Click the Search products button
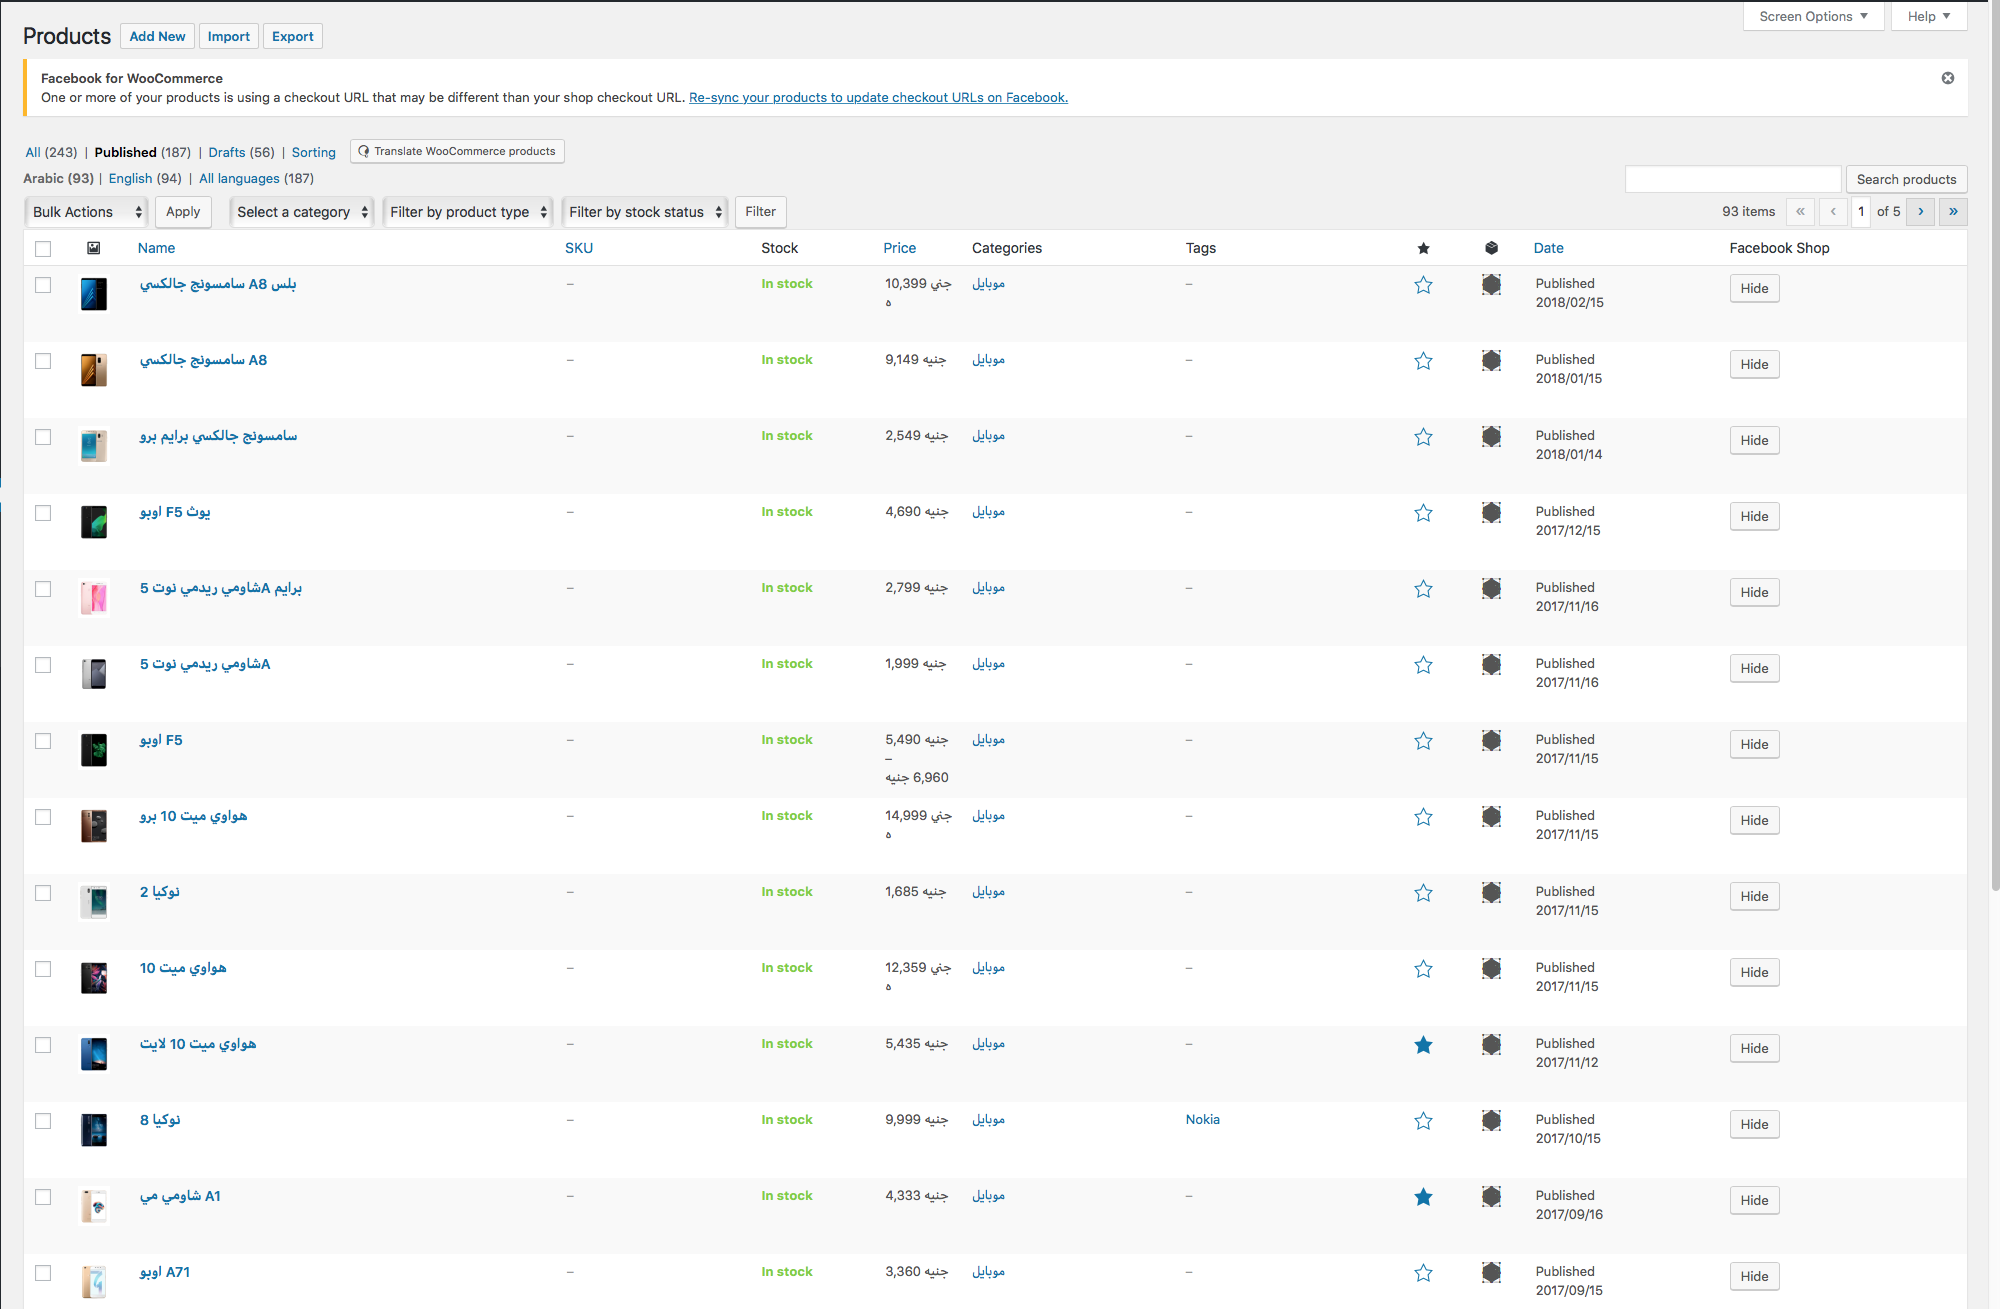 point(1906,179)
